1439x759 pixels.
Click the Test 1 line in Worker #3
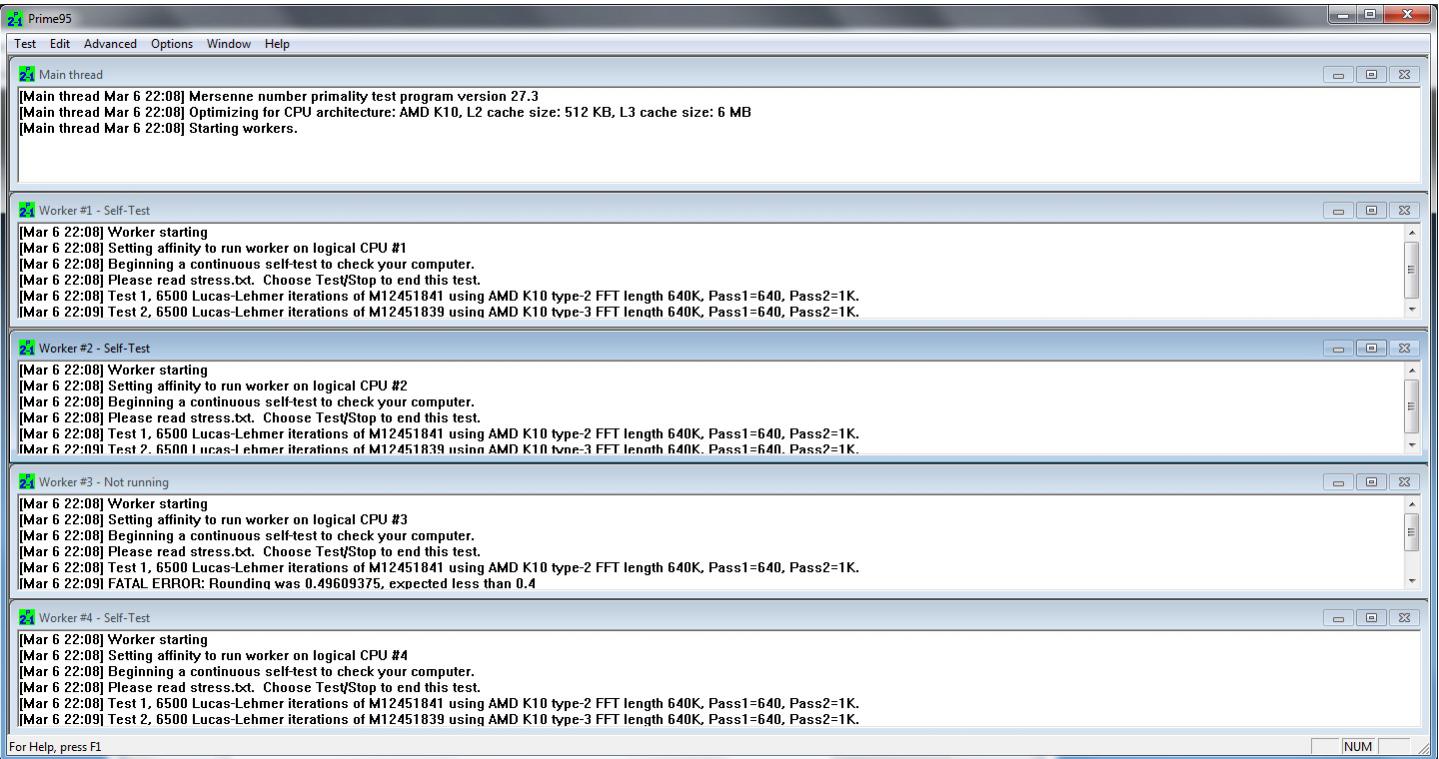point(439,567)
